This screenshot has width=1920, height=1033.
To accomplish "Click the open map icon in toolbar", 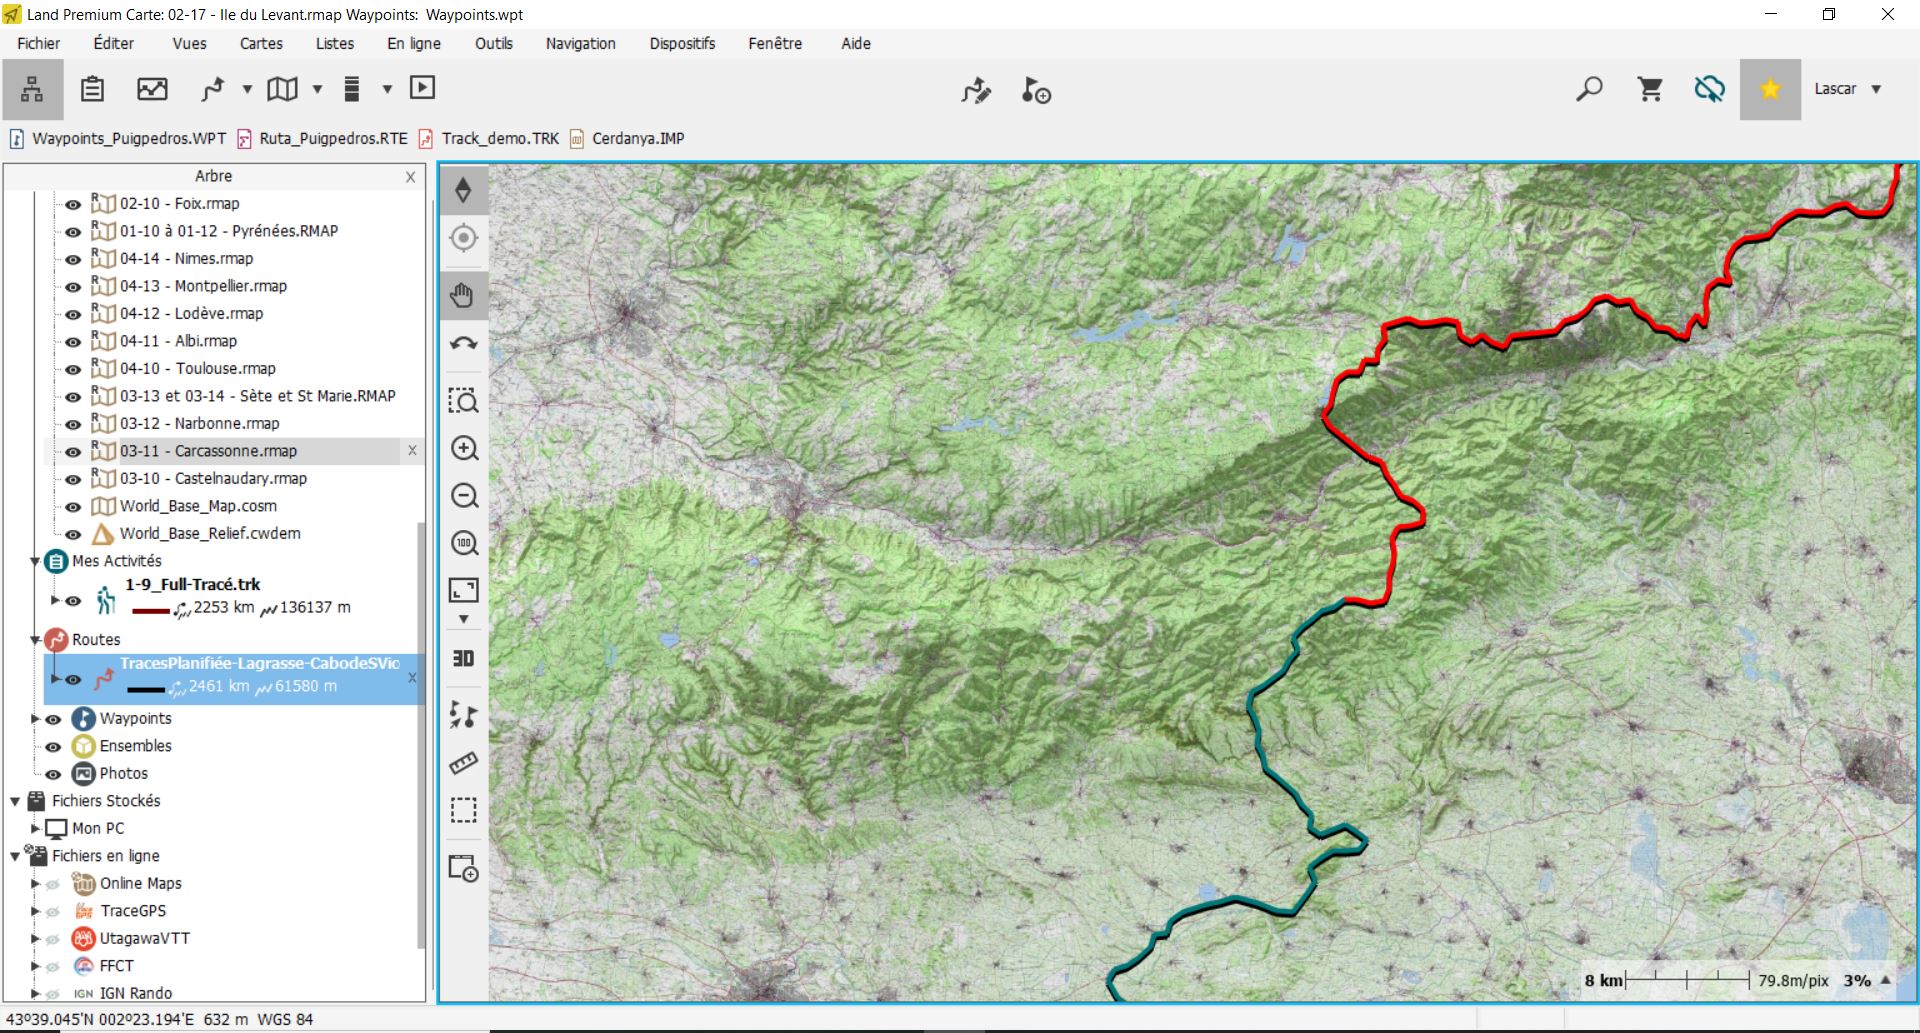I will 282,89.
